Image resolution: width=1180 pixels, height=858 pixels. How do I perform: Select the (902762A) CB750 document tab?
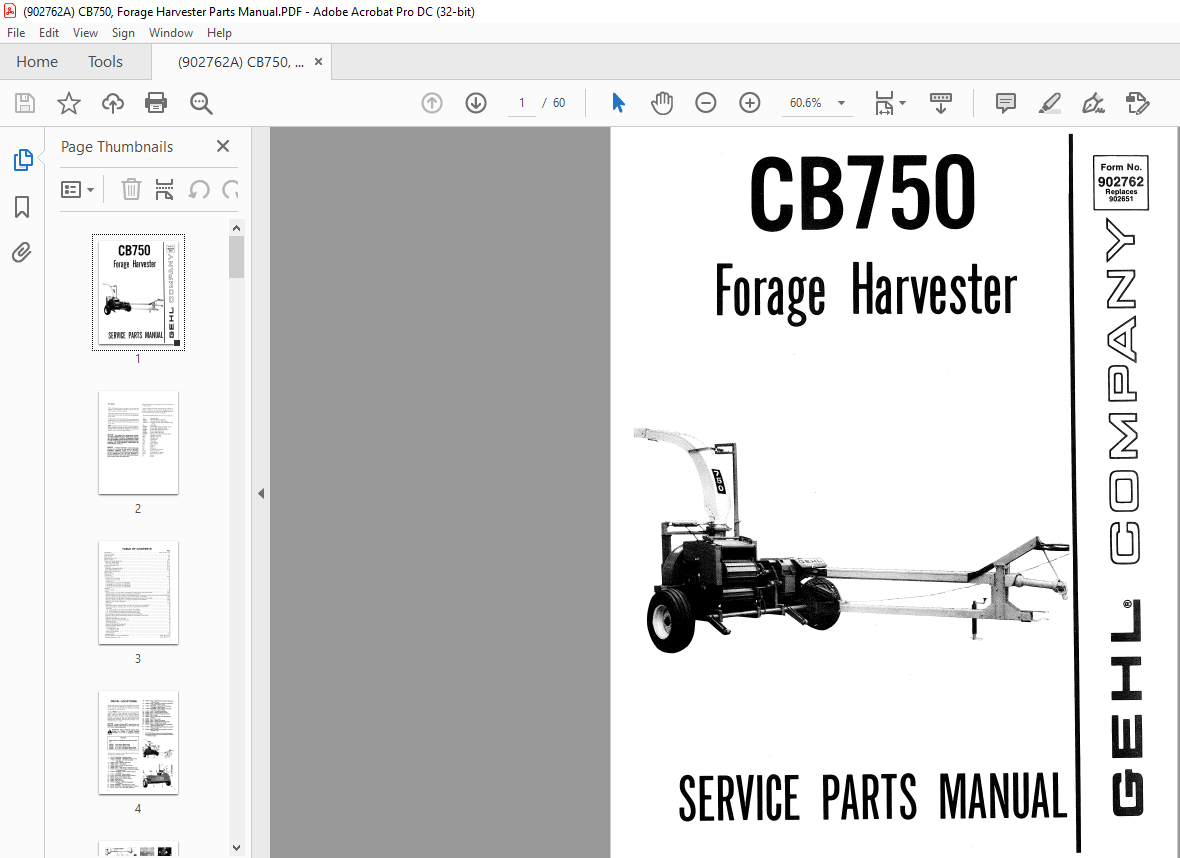(x=241, y=62)
